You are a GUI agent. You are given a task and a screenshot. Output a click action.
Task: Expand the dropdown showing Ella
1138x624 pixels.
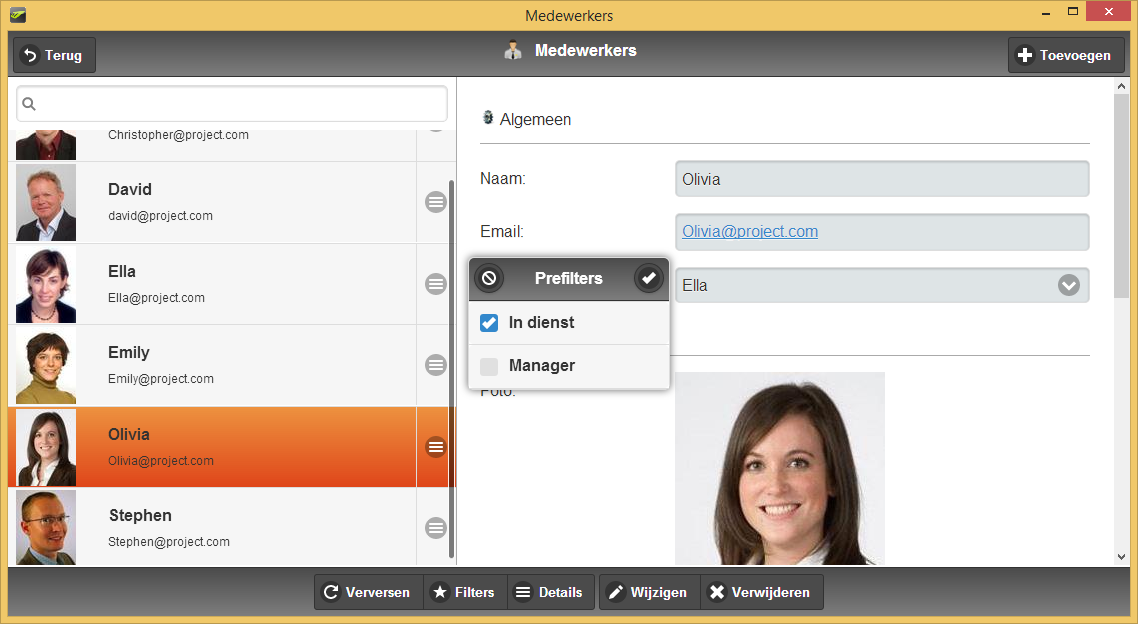1069,285
